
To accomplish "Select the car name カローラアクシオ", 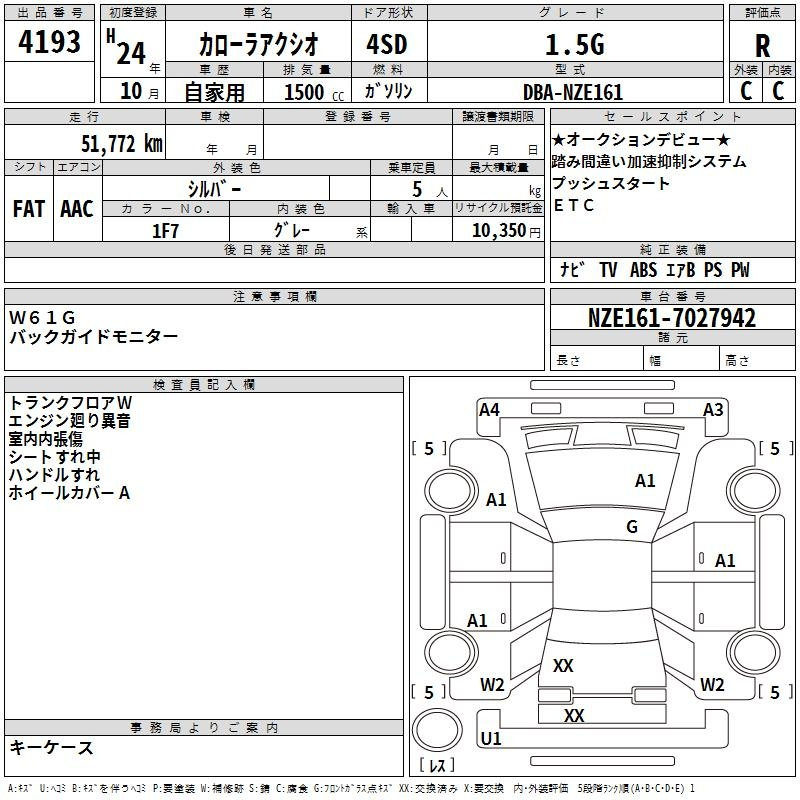I will (258, 45).
